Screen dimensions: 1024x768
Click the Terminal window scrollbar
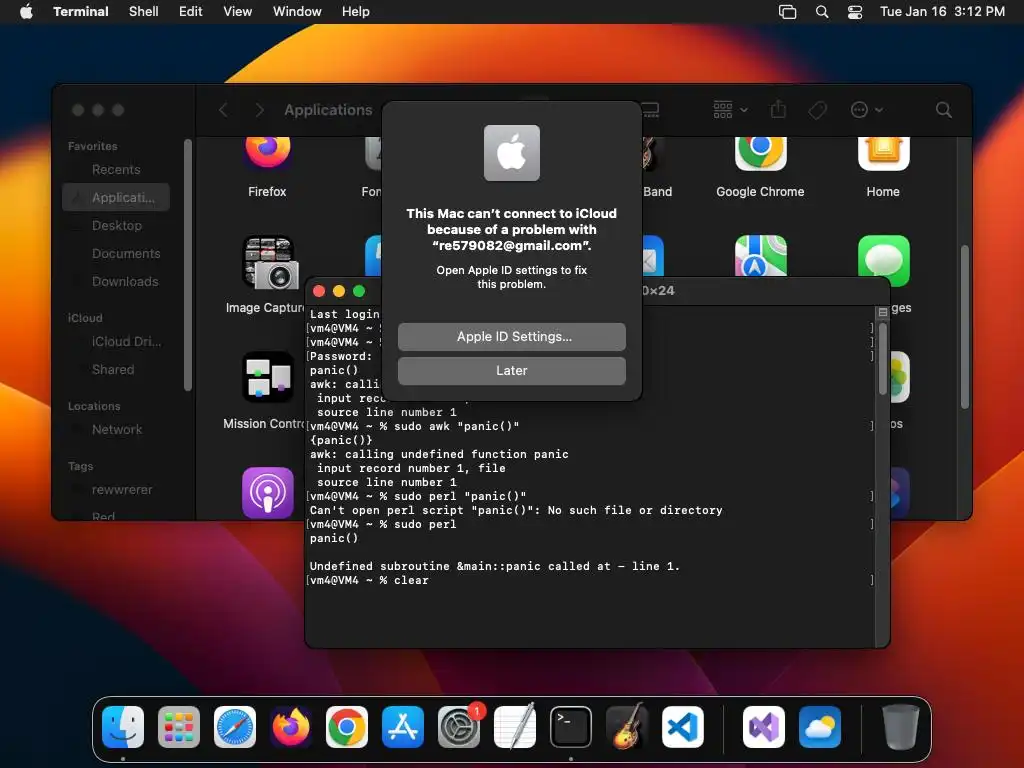click(882, 359)
